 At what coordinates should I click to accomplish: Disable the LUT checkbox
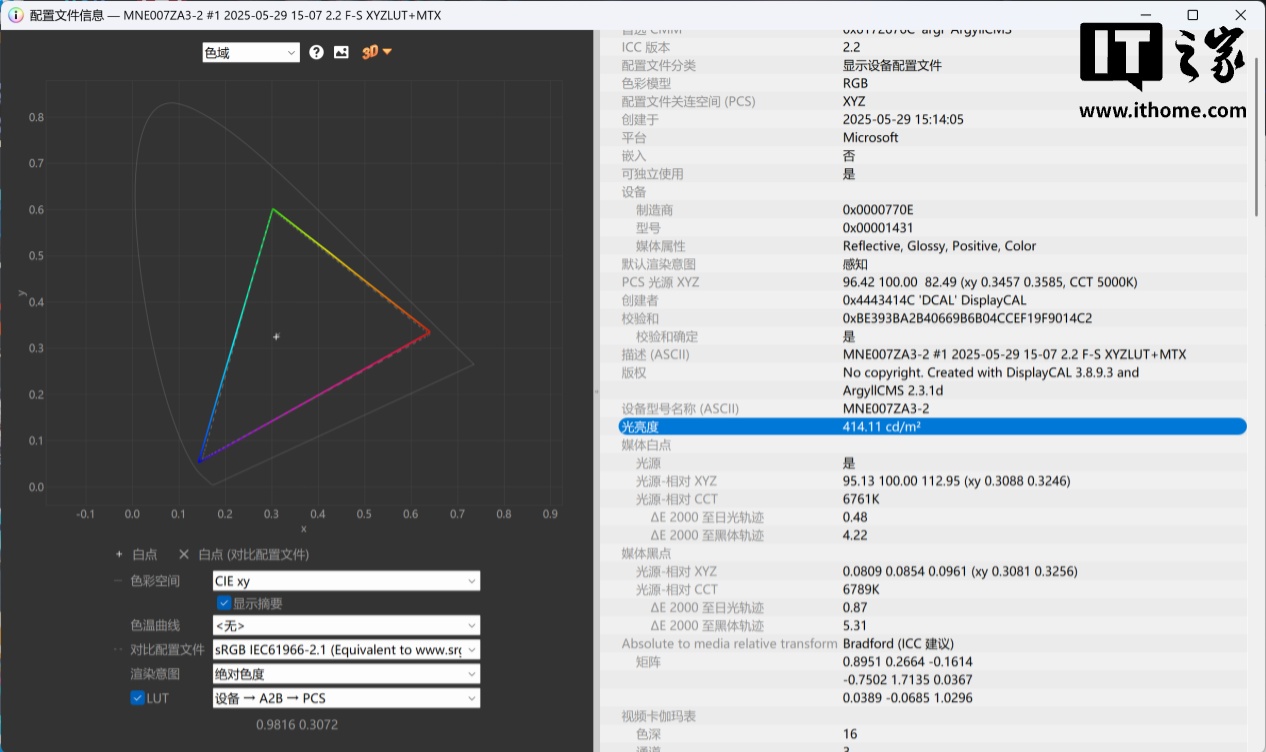[x=138, y=698]
